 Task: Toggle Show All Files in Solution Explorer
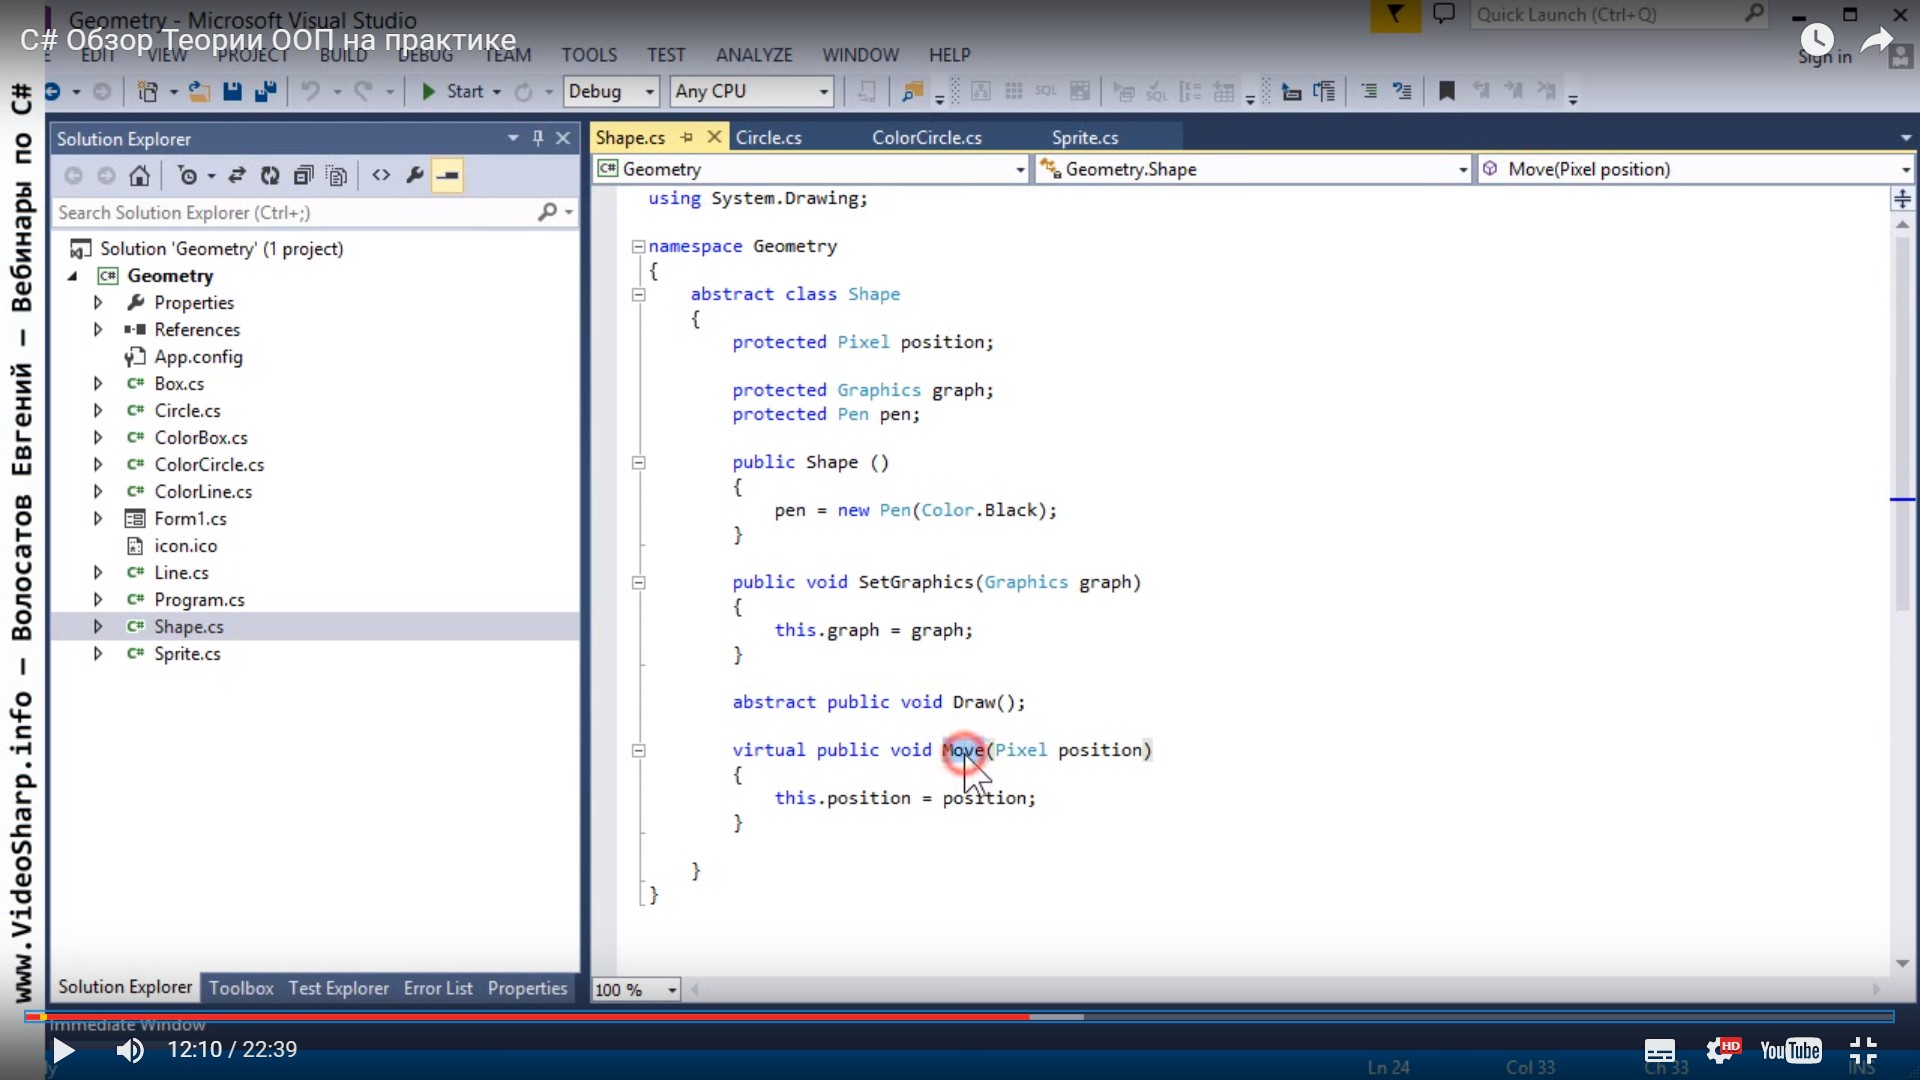point(337,175)
